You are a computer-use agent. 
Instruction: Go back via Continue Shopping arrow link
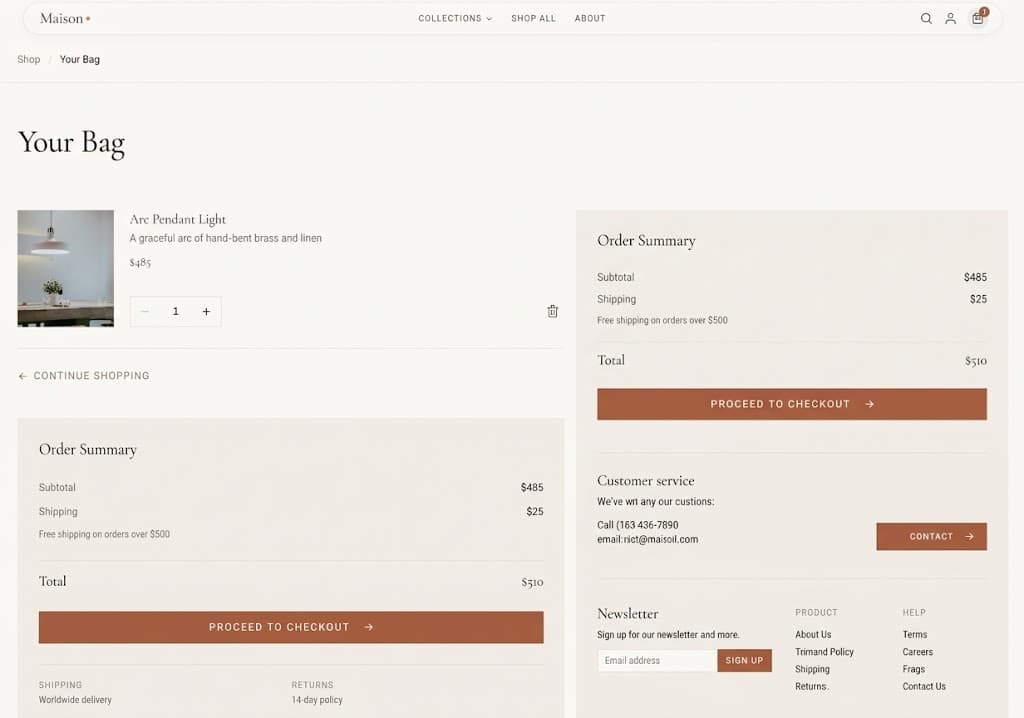(84, 376)
